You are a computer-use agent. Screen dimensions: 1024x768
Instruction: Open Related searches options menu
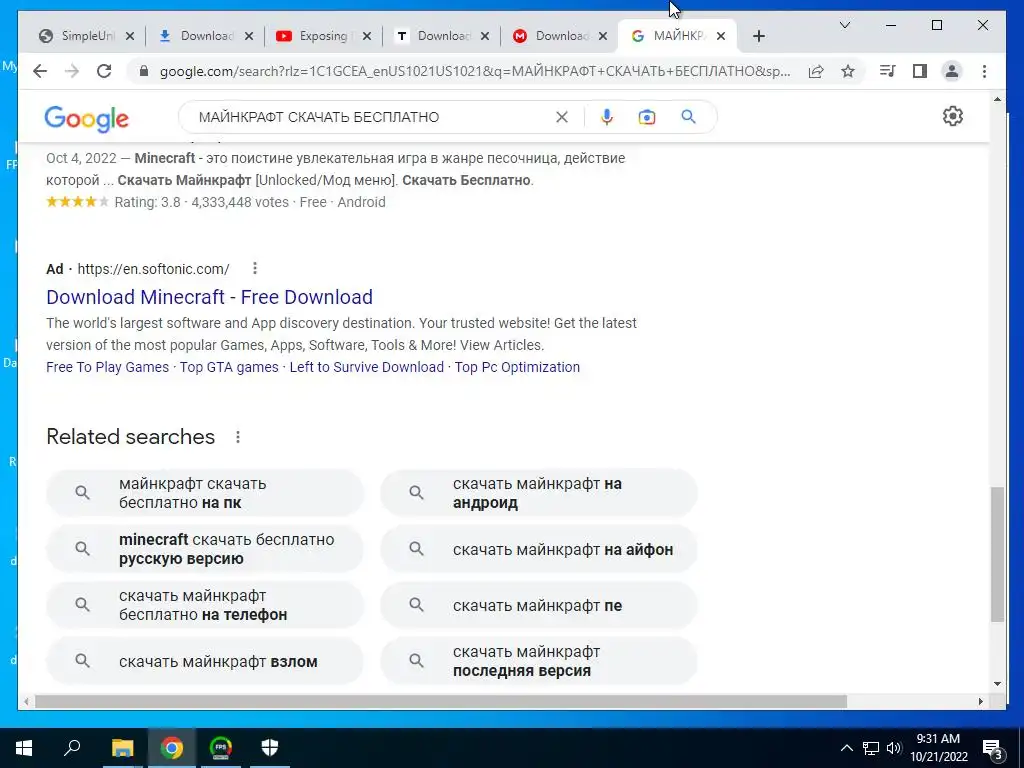(238, 437)
